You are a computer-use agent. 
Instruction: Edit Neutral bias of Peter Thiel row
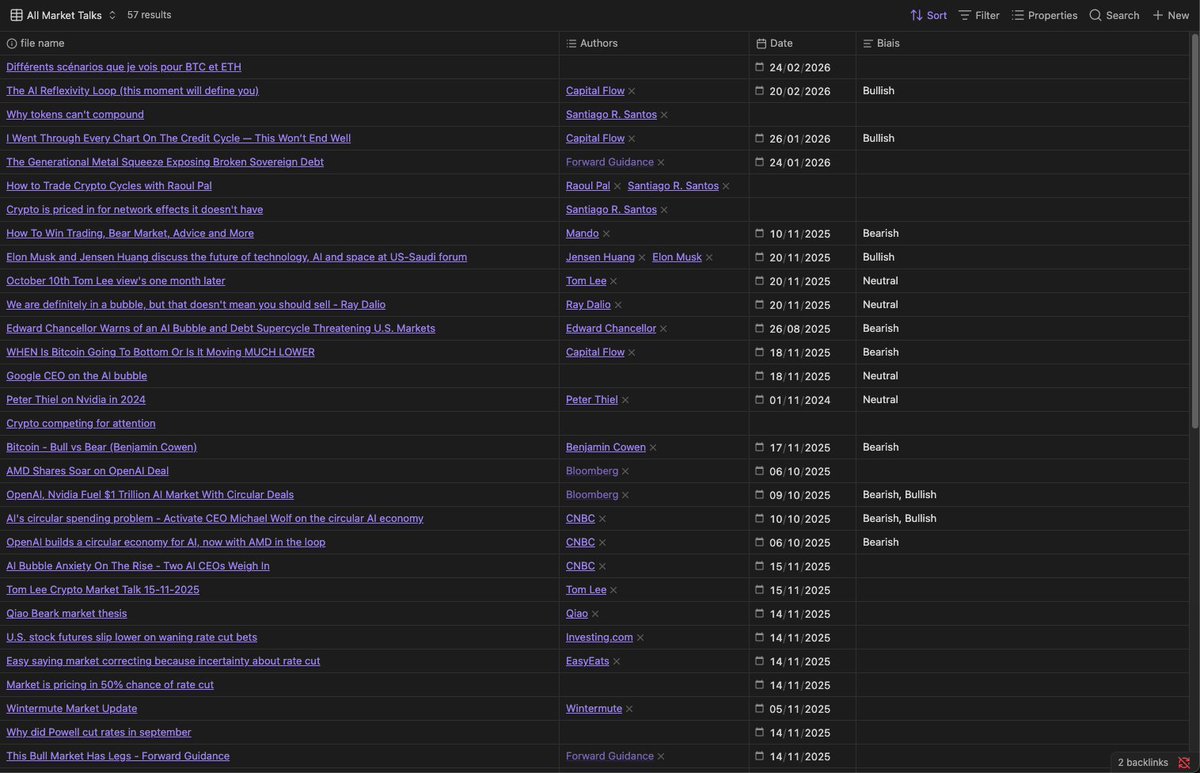tap(880, 400)
